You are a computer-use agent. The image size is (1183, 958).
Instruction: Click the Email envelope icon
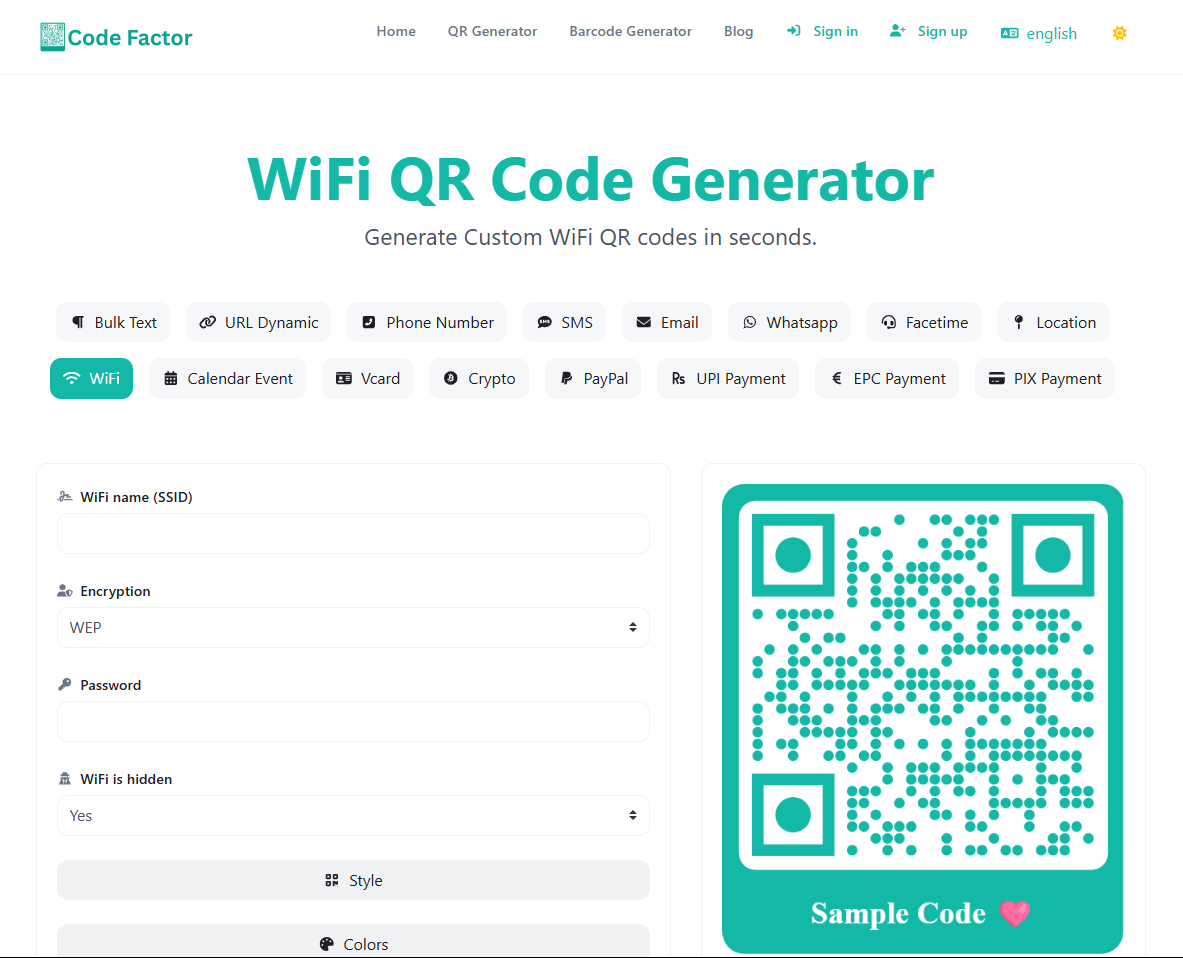(x=644, y=322)
